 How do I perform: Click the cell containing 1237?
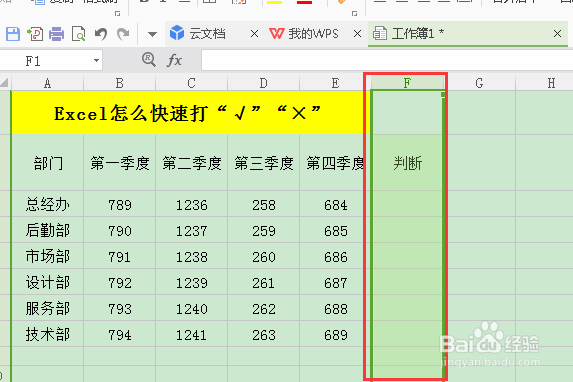coord(191,230)
